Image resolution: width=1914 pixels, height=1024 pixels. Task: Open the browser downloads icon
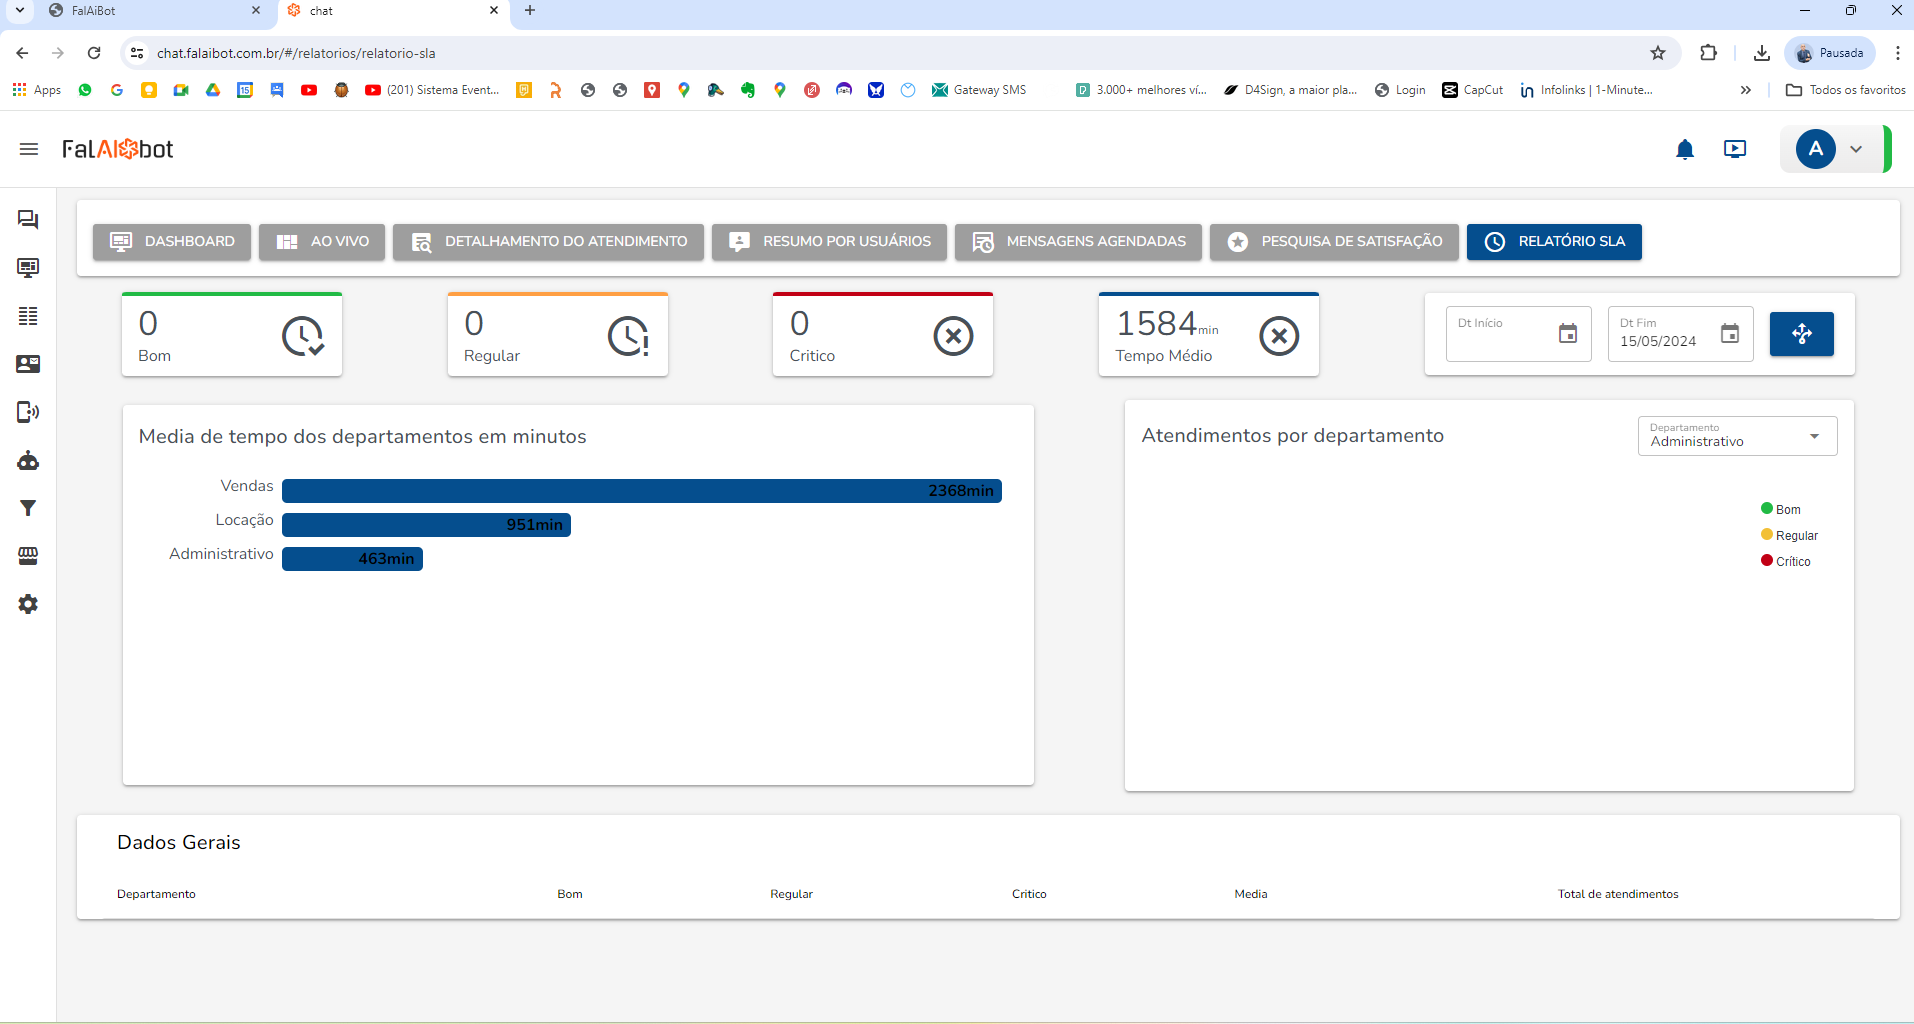[x=1762, y=53]
